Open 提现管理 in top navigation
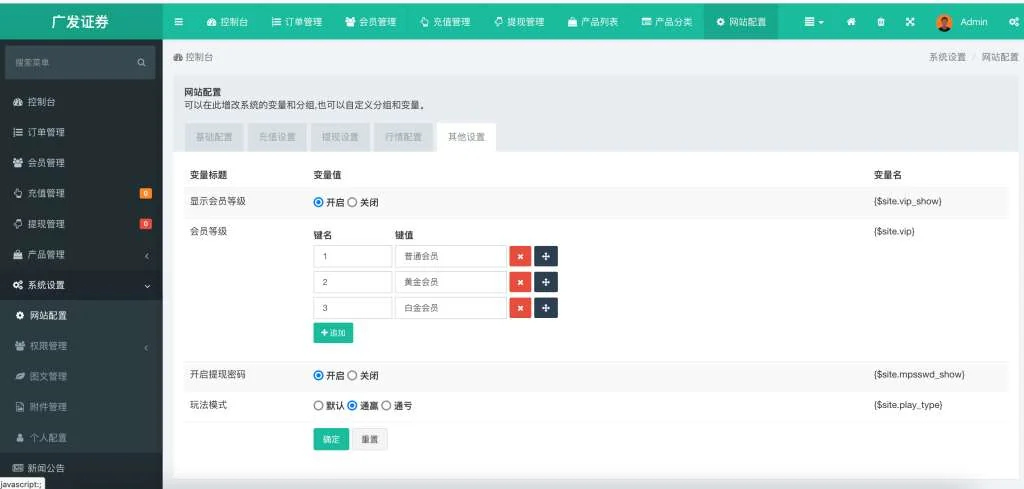Image resolution: width=1024 pixels, height=489 pixels. click(519, 22)
